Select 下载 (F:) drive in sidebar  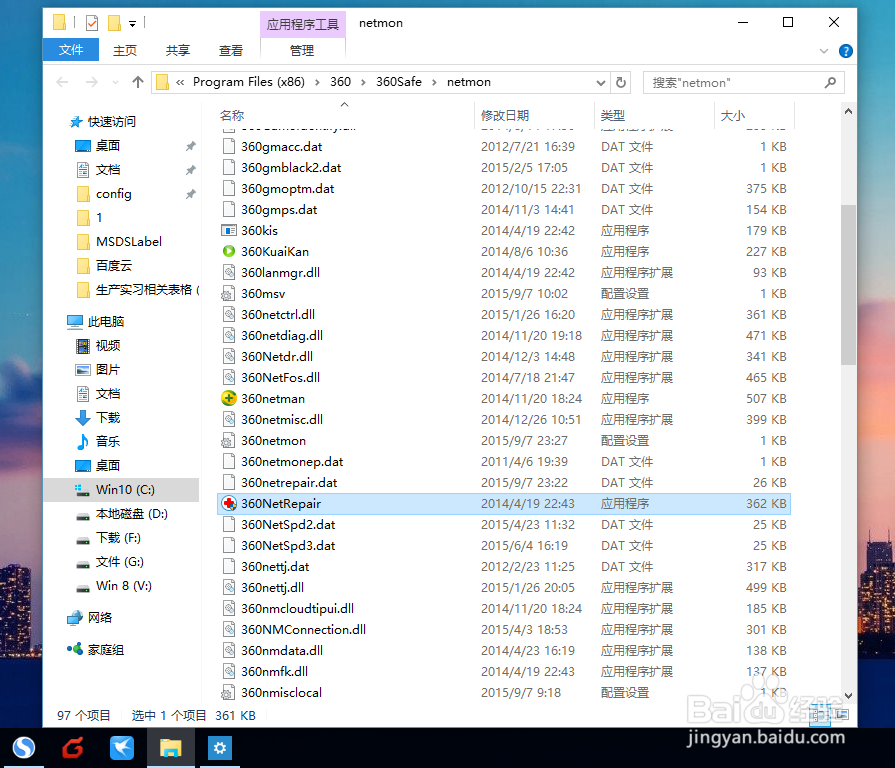coord(118,537)
